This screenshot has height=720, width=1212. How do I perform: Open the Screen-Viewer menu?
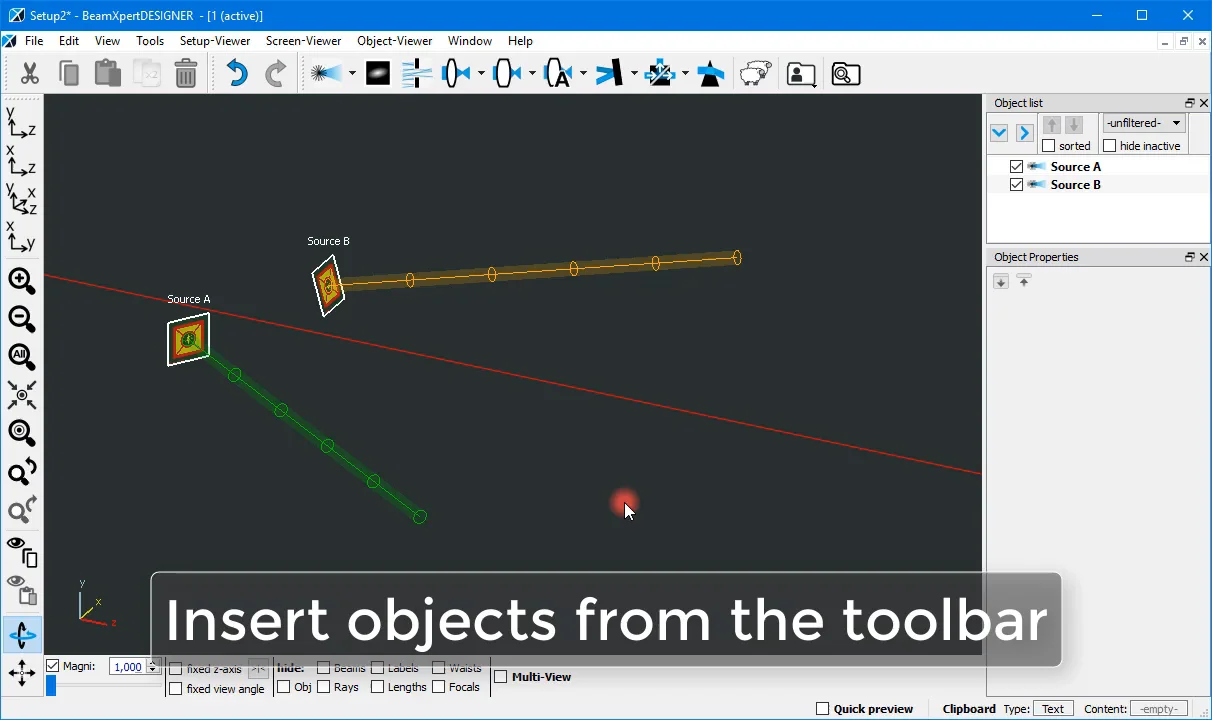click(x=304, y=41)
